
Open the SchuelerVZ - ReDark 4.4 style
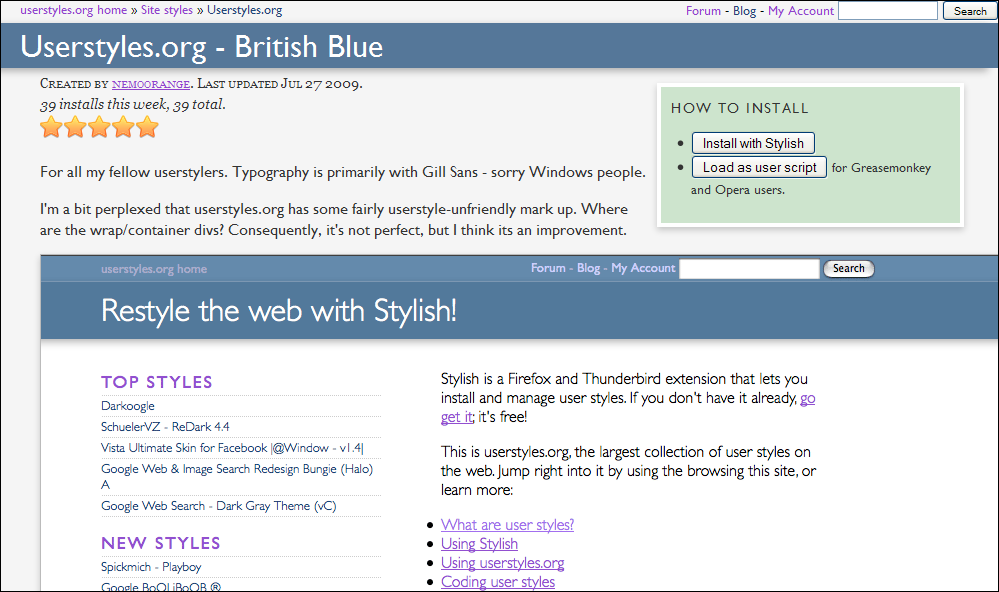[x=165, y=427]
